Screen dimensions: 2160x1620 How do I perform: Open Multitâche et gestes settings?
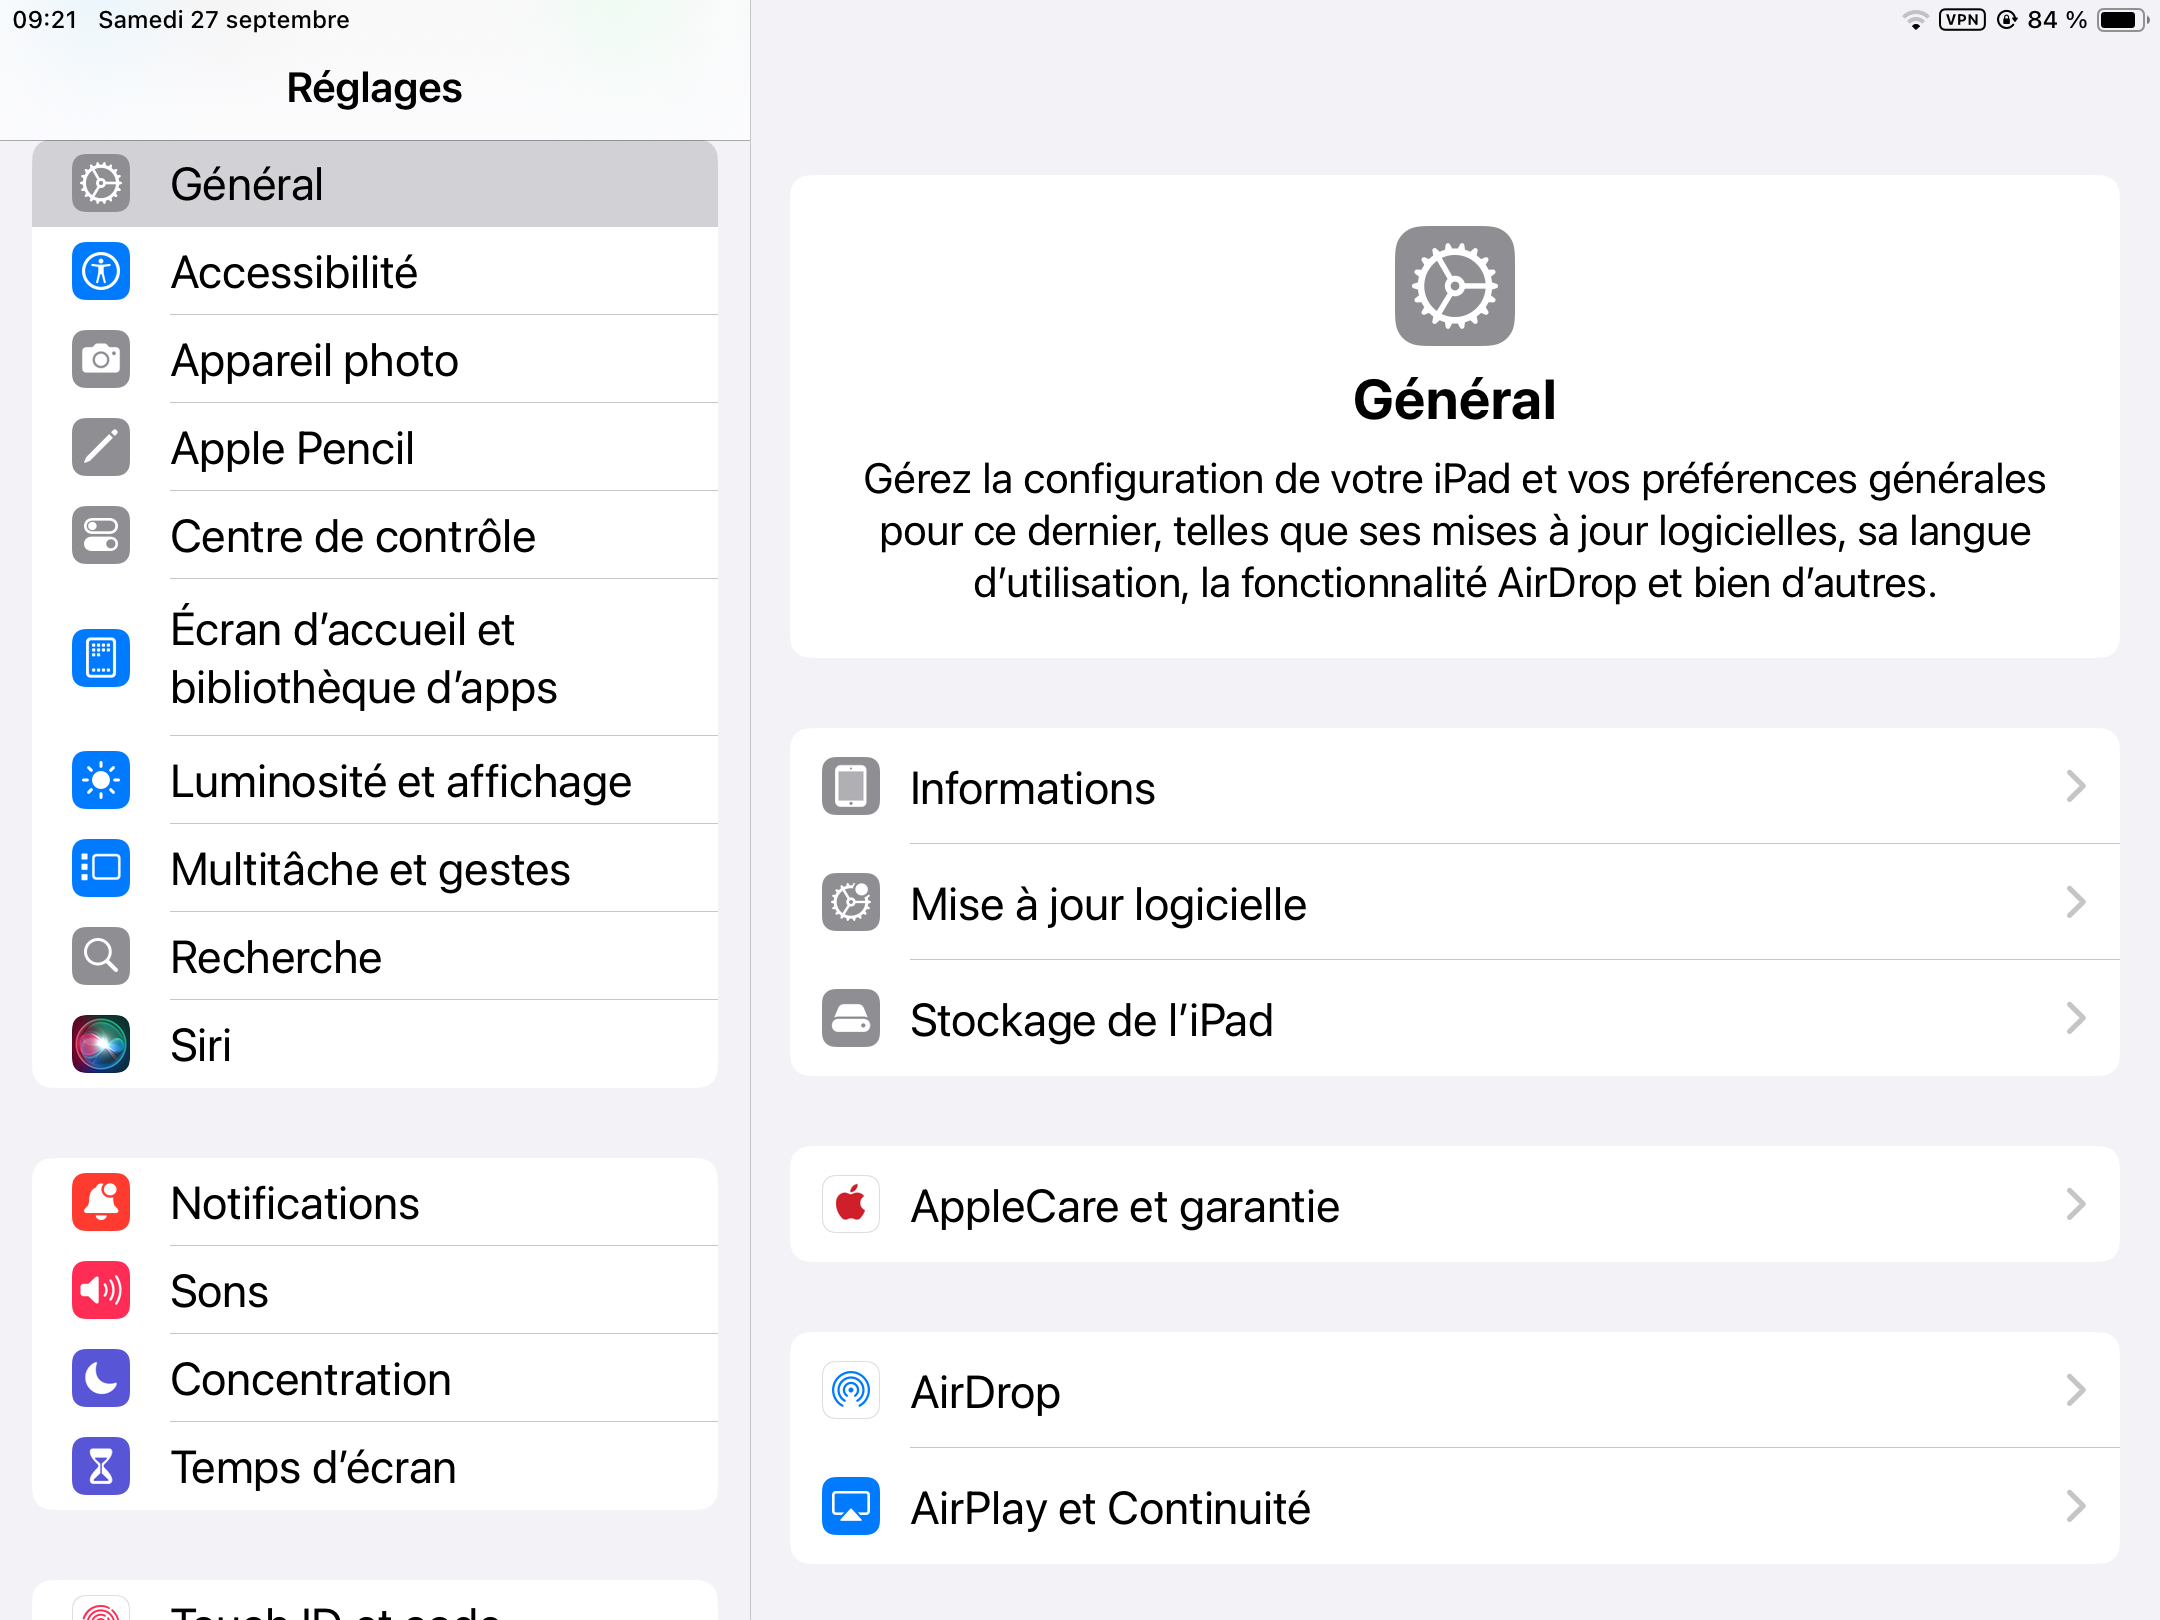[370, 869]
